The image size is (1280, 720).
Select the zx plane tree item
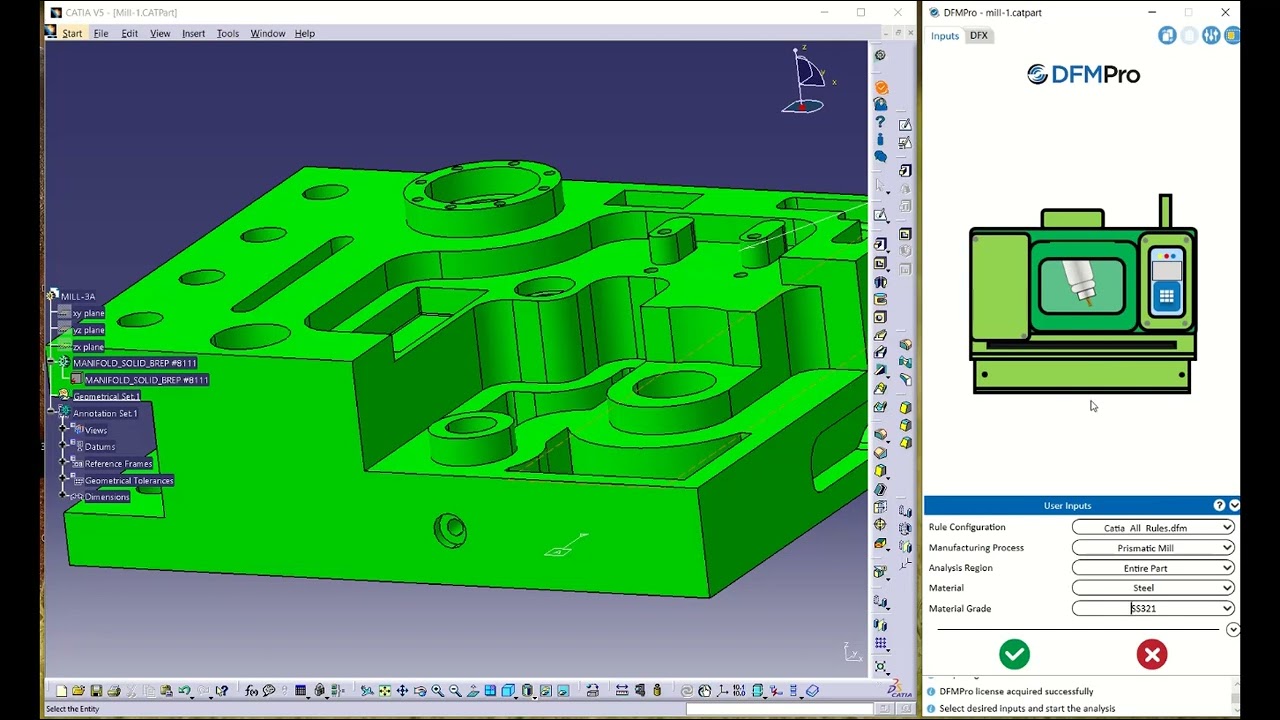coord(88,347)
